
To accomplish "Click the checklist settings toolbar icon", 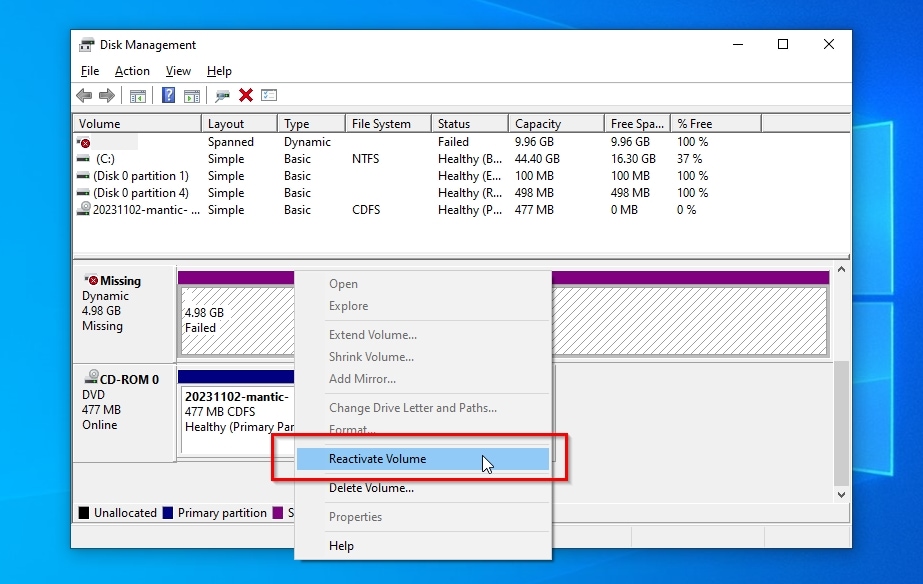I will point(269,95).
